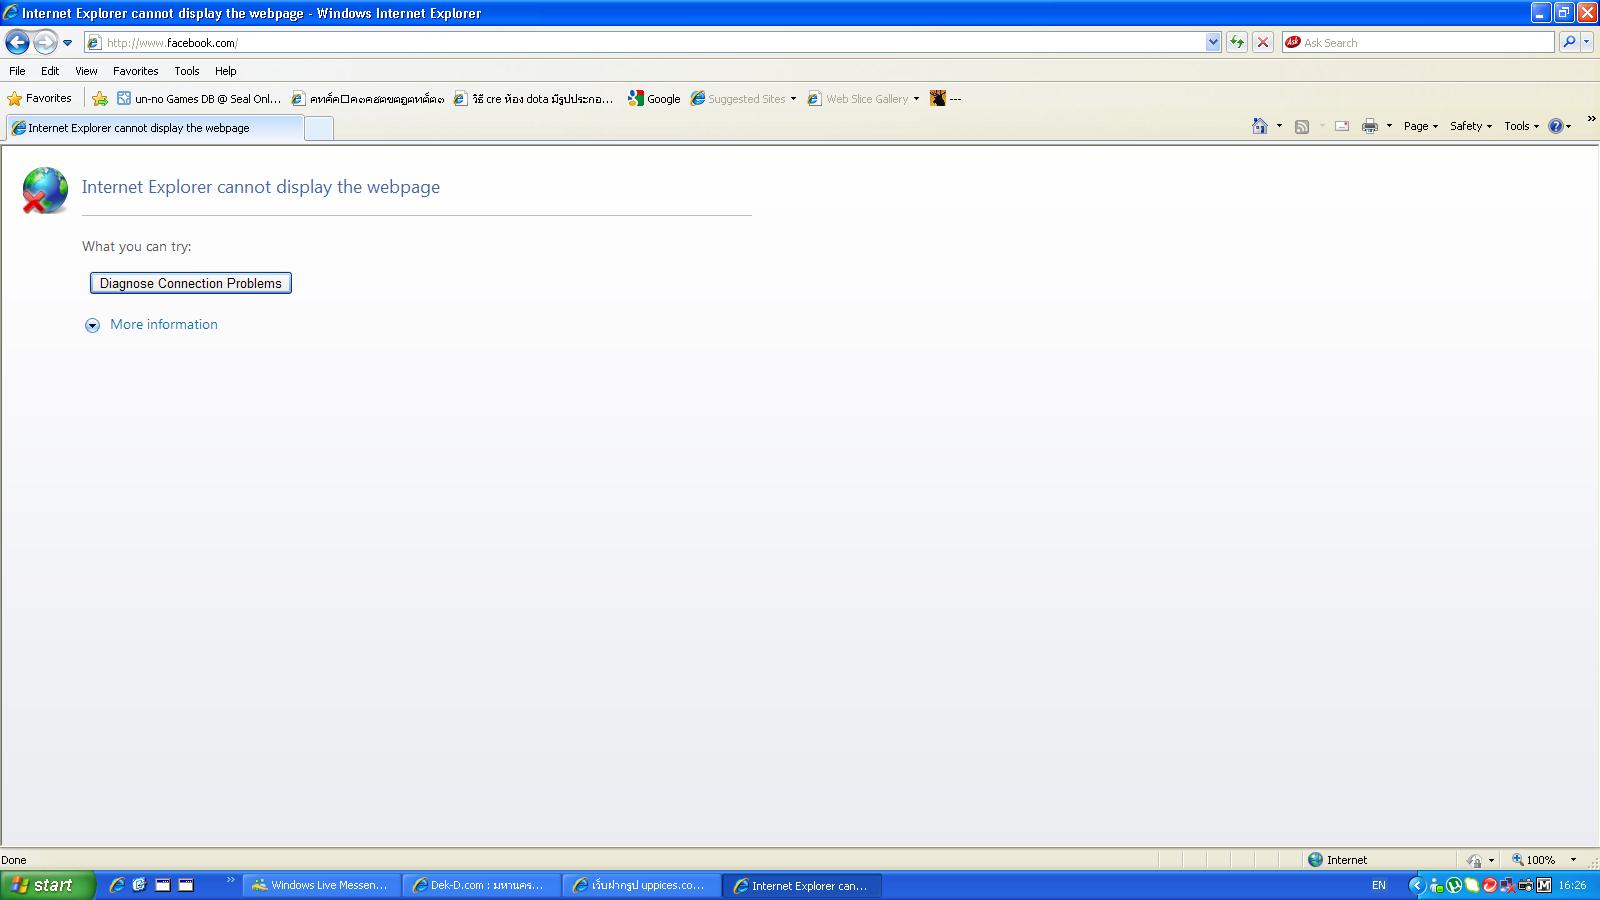
Task: Click the red Stop loading button
Action: [1263, 42]
